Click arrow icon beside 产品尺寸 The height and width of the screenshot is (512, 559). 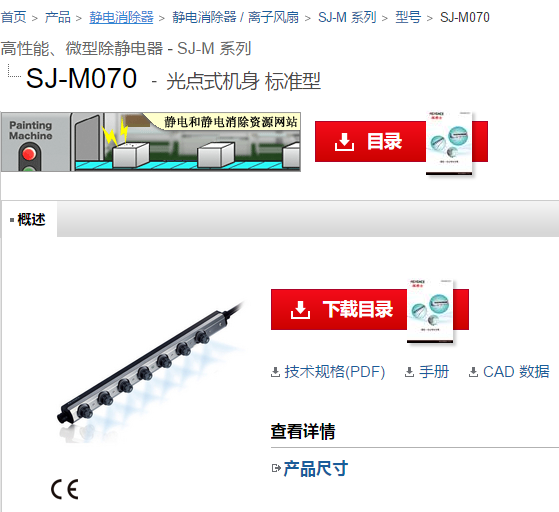[276, 468]
